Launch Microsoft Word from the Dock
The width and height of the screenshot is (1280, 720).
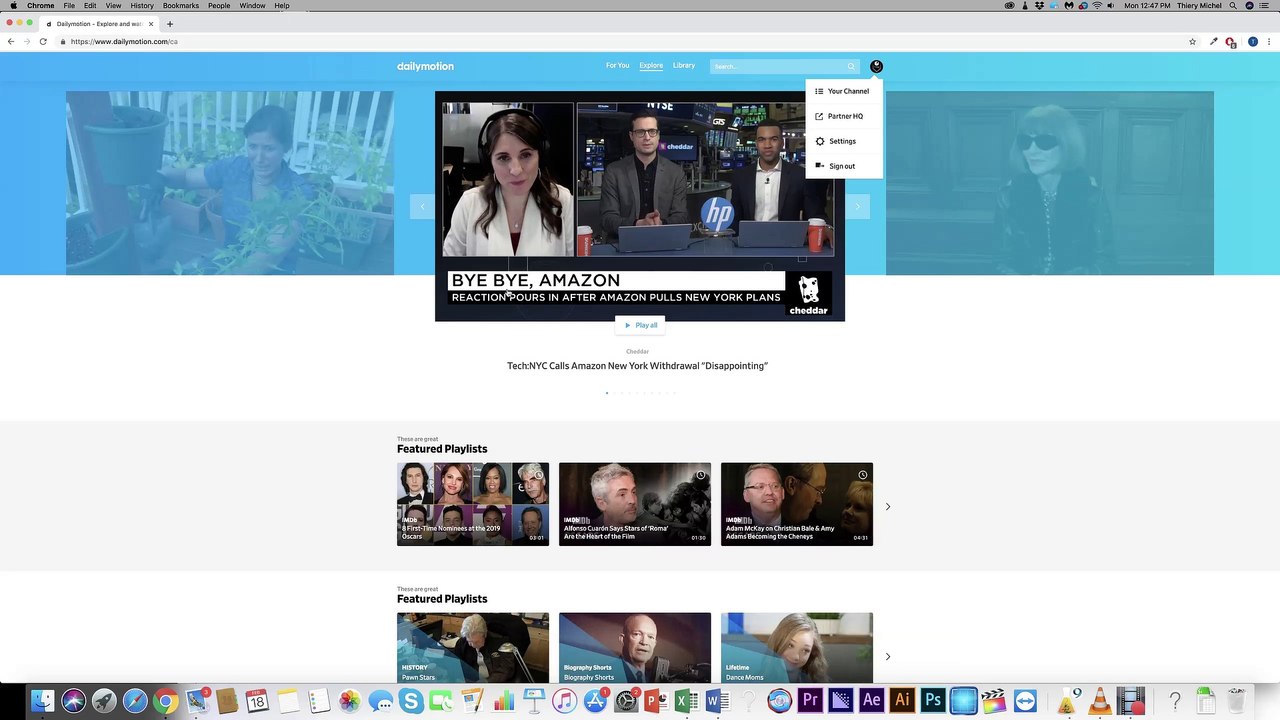pyautogui.click(x=717, y=701)
